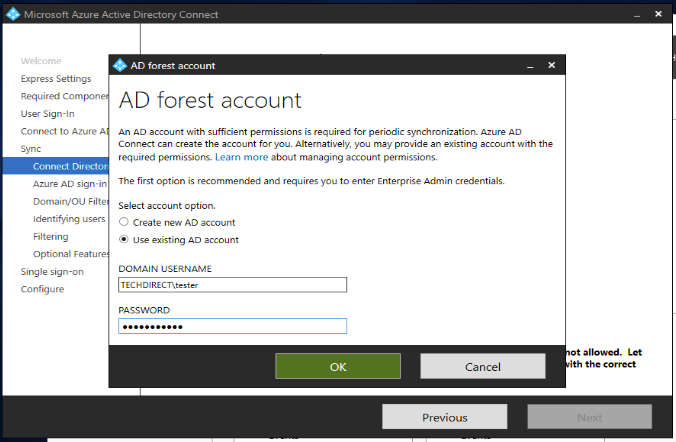Open the Learn more link
The image size is (676, 442).
241,157
